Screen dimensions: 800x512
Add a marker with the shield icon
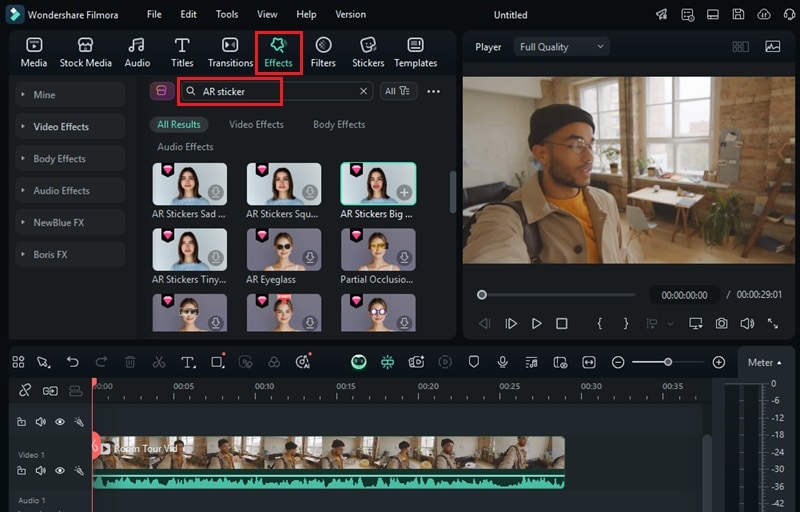coord(473,362)
